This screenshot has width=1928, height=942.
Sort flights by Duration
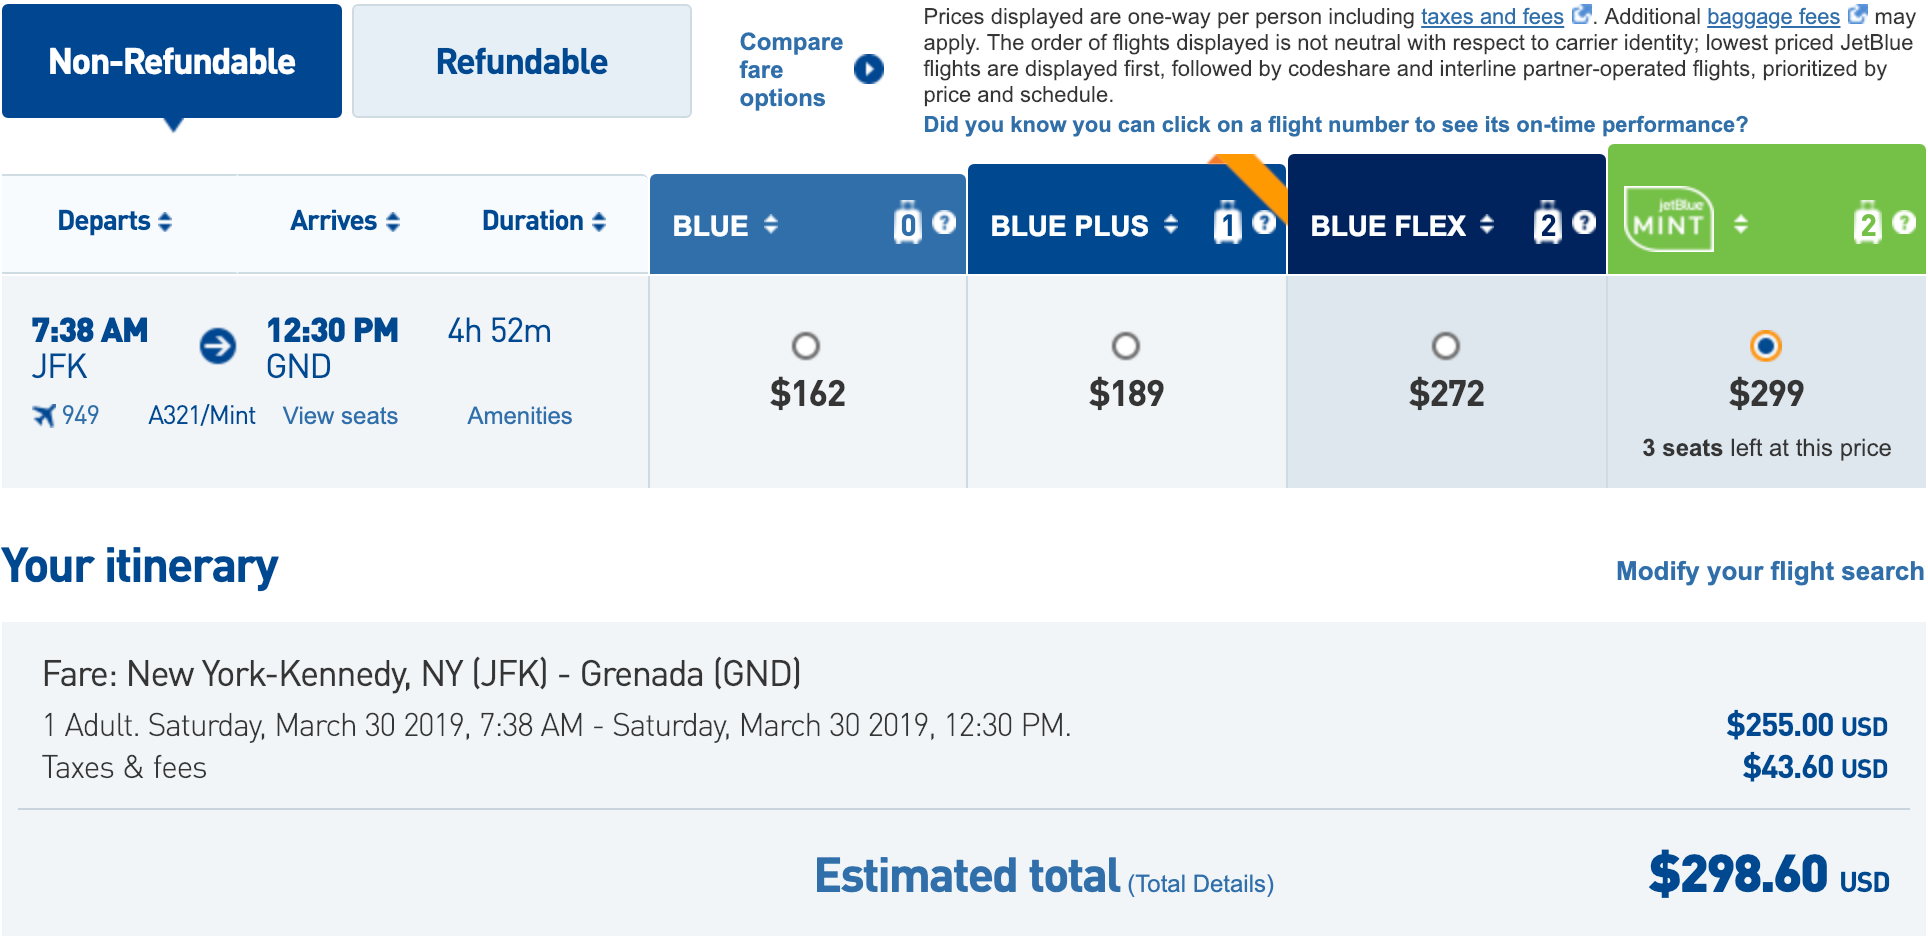[x=543, y=221]
